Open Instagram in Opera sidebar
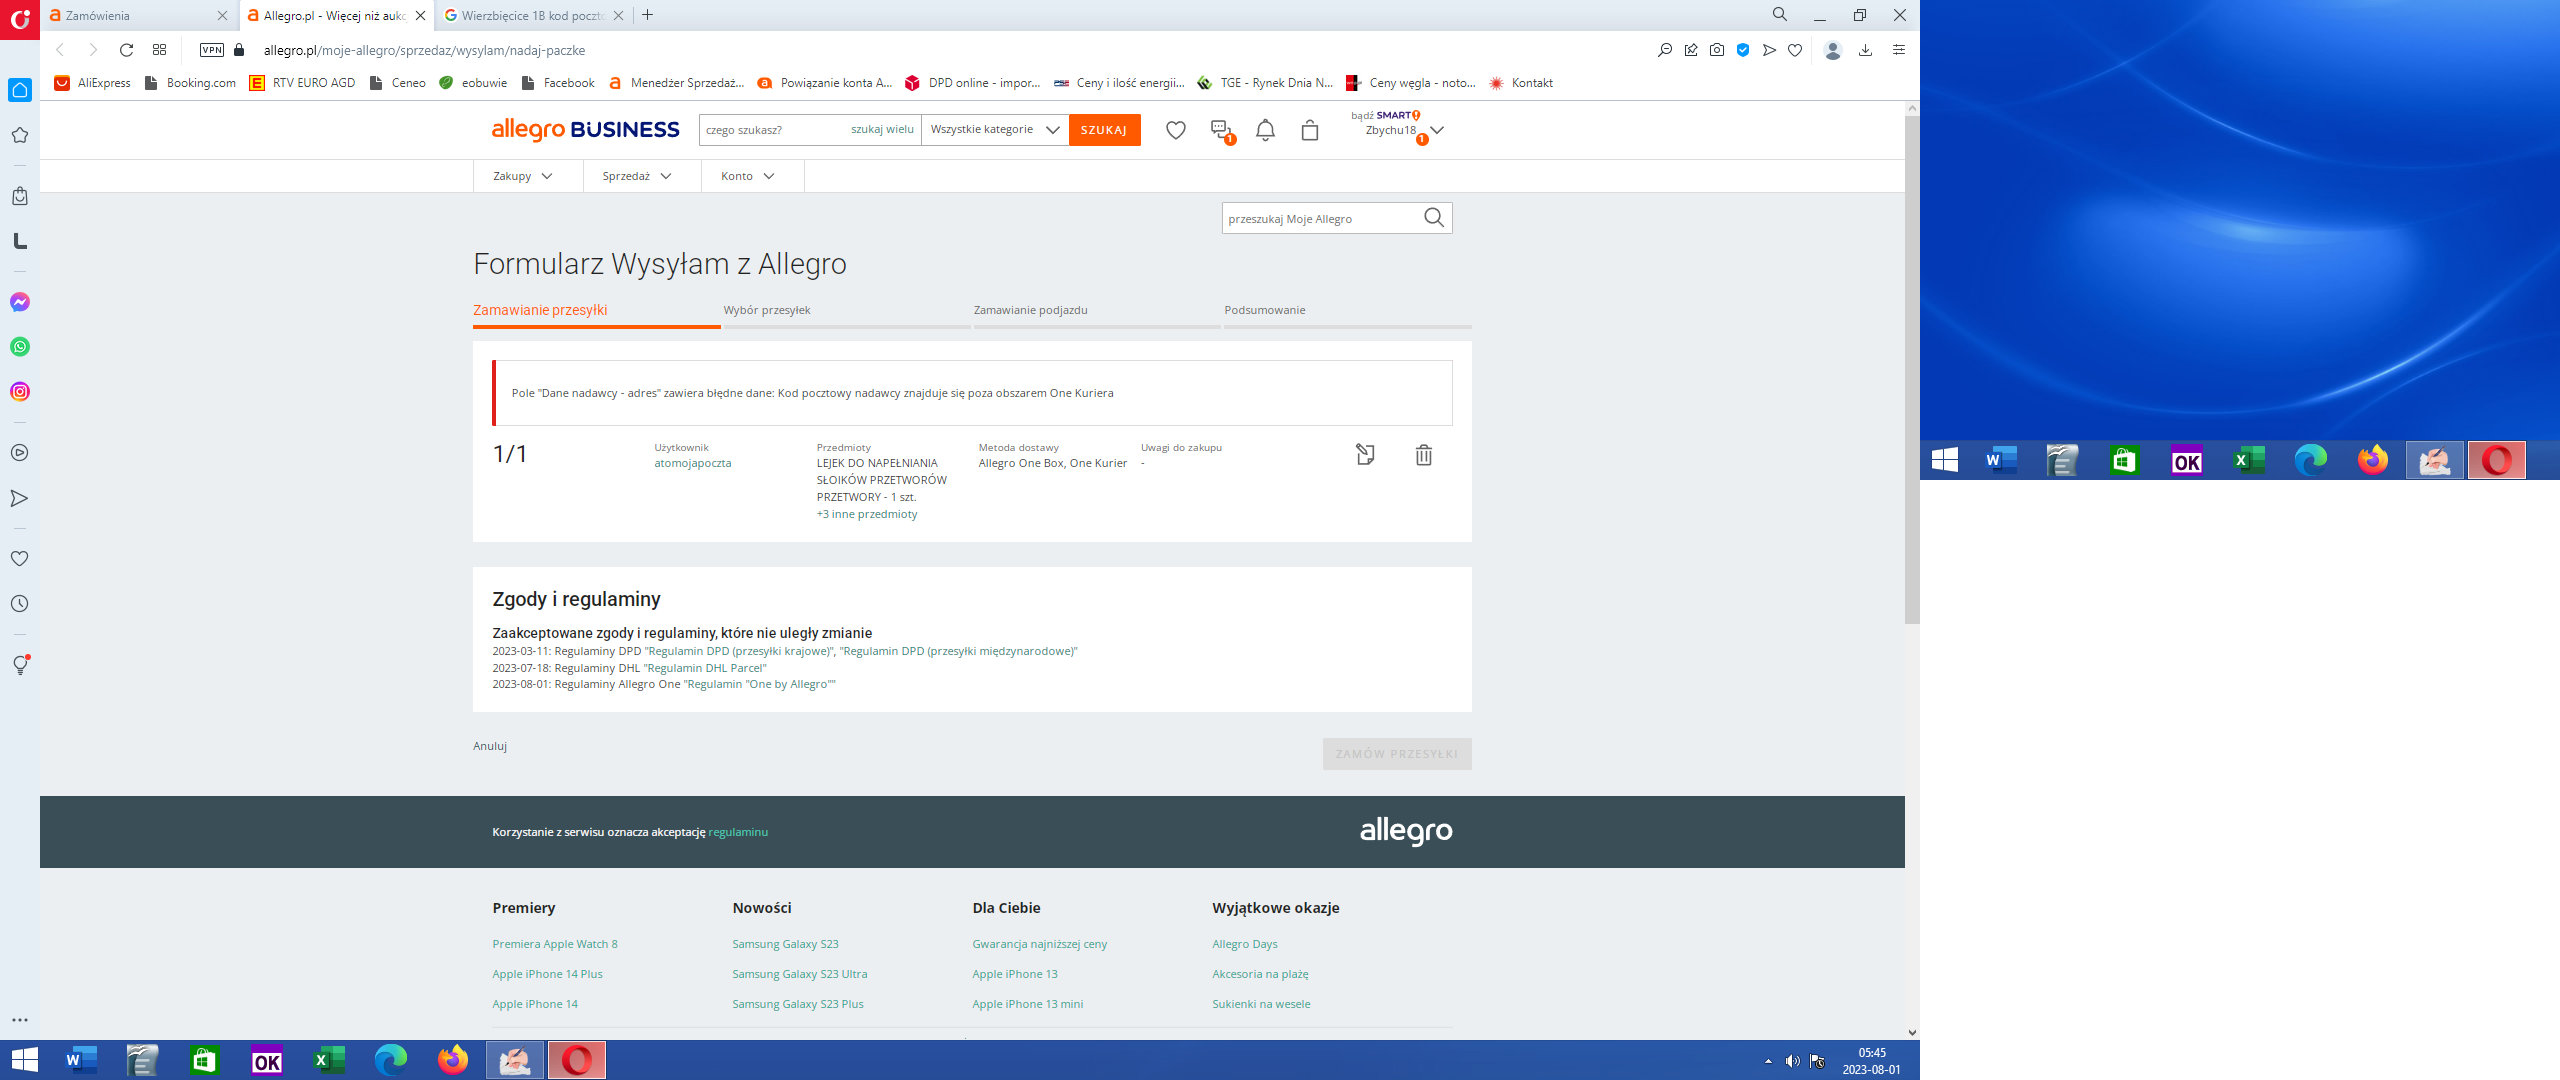This screenshot has height=1080, width=2560. (x=20, y=392)
